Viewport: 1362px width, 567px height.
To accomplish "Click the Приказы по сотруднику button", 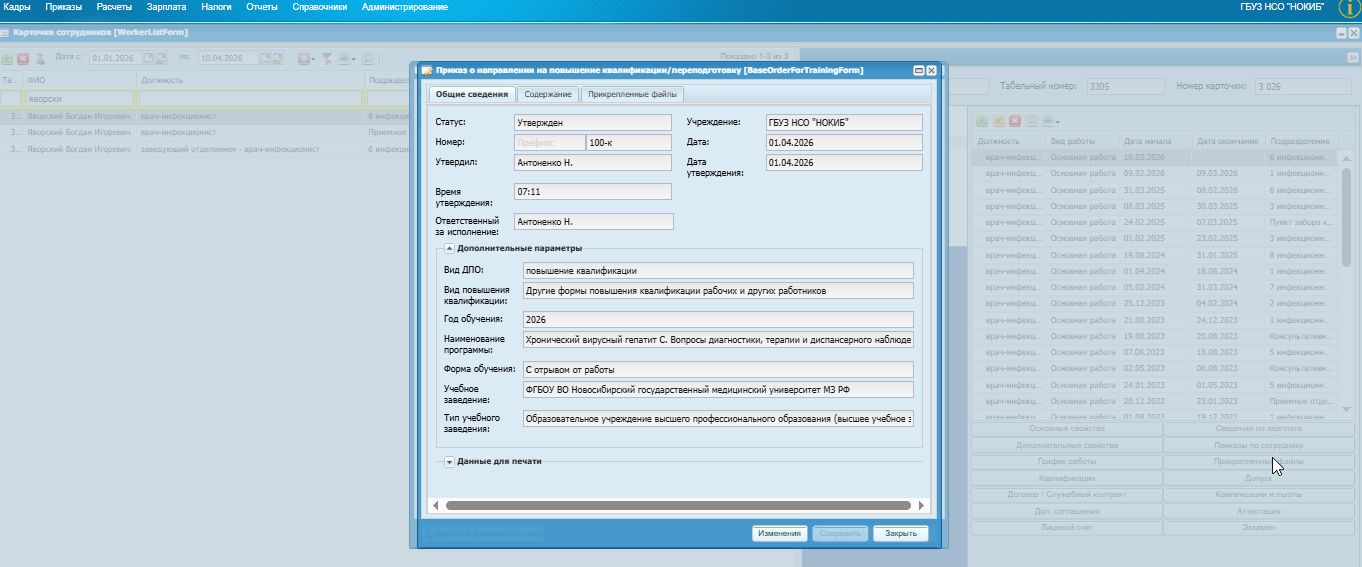I will coord(1258,445).
